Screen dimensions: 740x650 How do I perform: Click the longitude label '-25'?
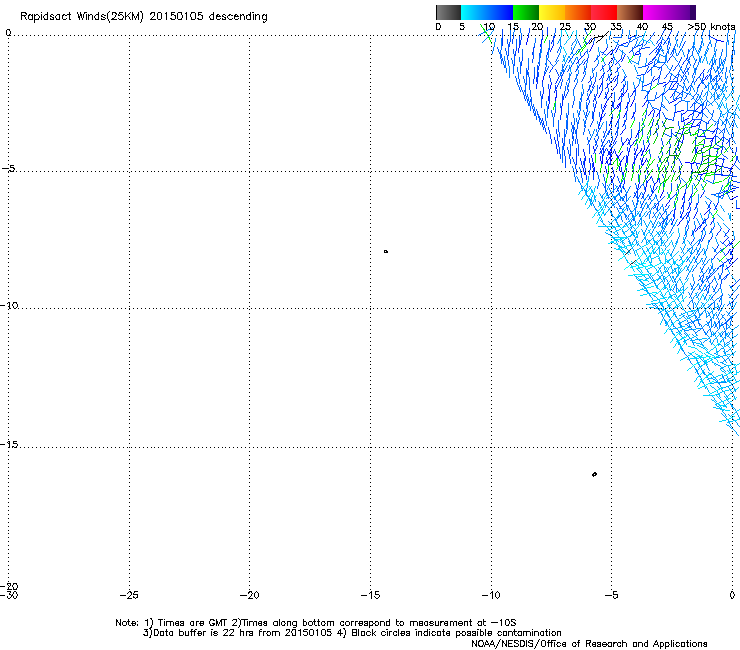point(129,595)
